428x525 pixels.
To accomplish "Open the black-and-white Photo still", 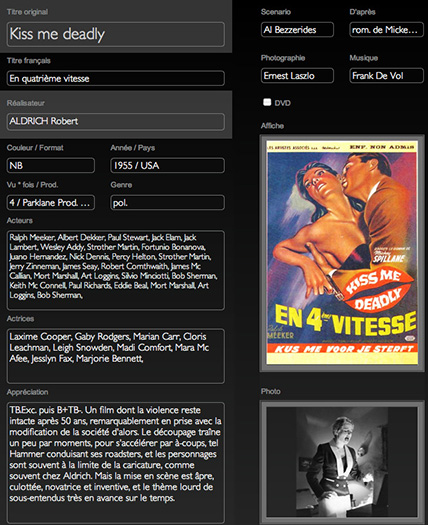I will tap(342, 462).
